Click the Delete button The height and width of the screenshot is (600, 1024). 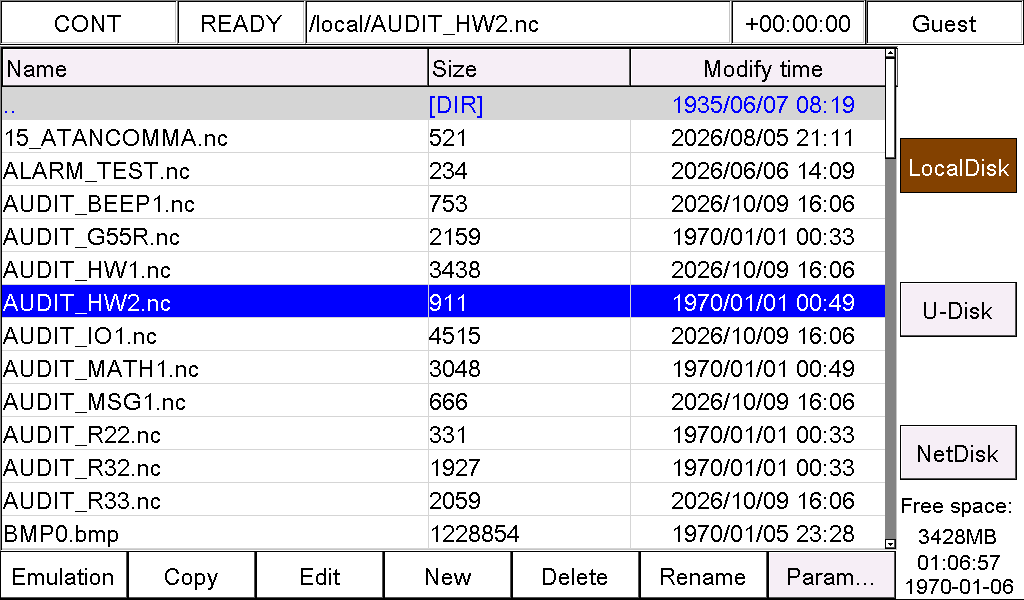[575, 576]
